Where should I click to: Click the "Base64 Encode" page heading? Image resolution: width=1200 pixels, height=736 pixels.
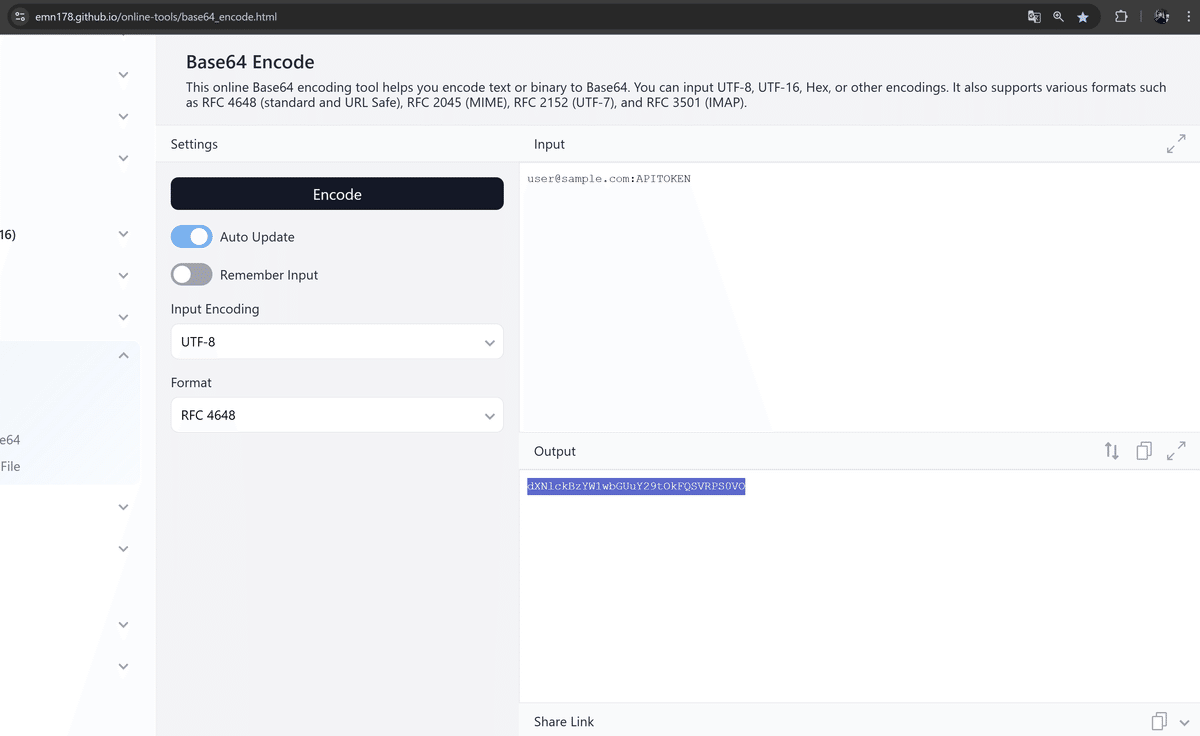click(x=250, y=62)
